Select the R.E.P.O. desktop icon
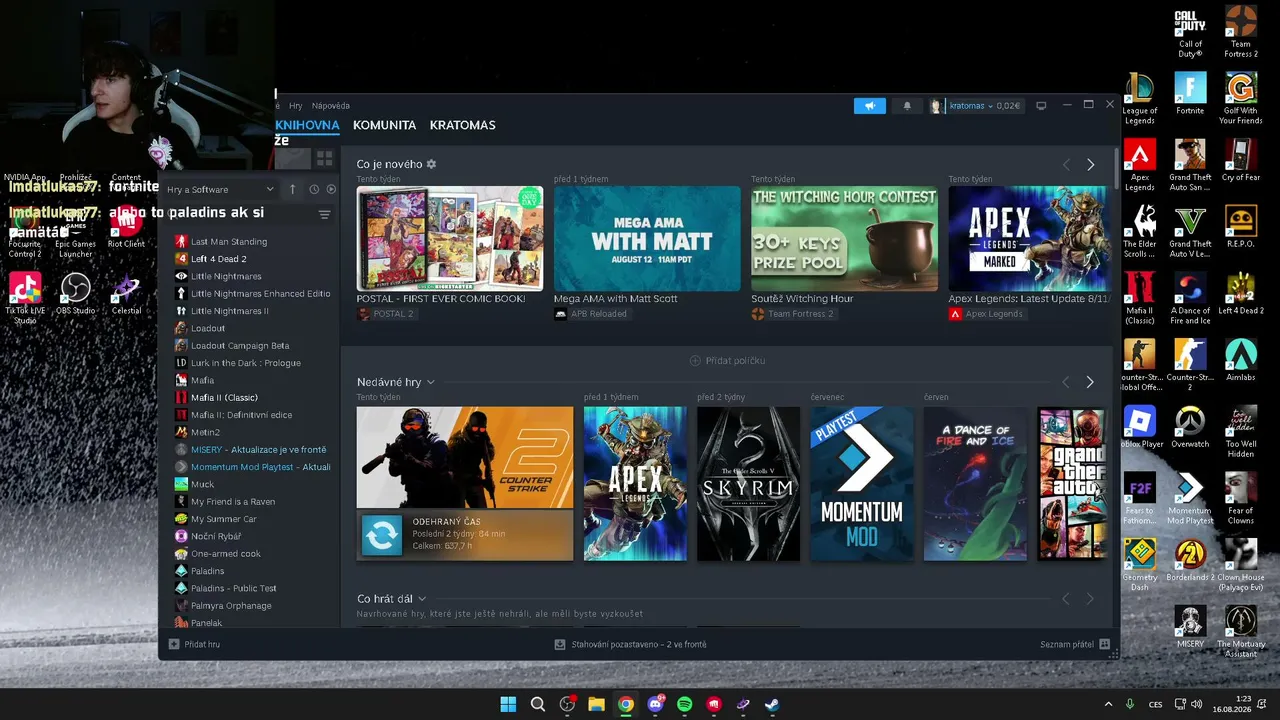Image resolution: width=1280 pixels, height=720 pixels. point(1241,227)
